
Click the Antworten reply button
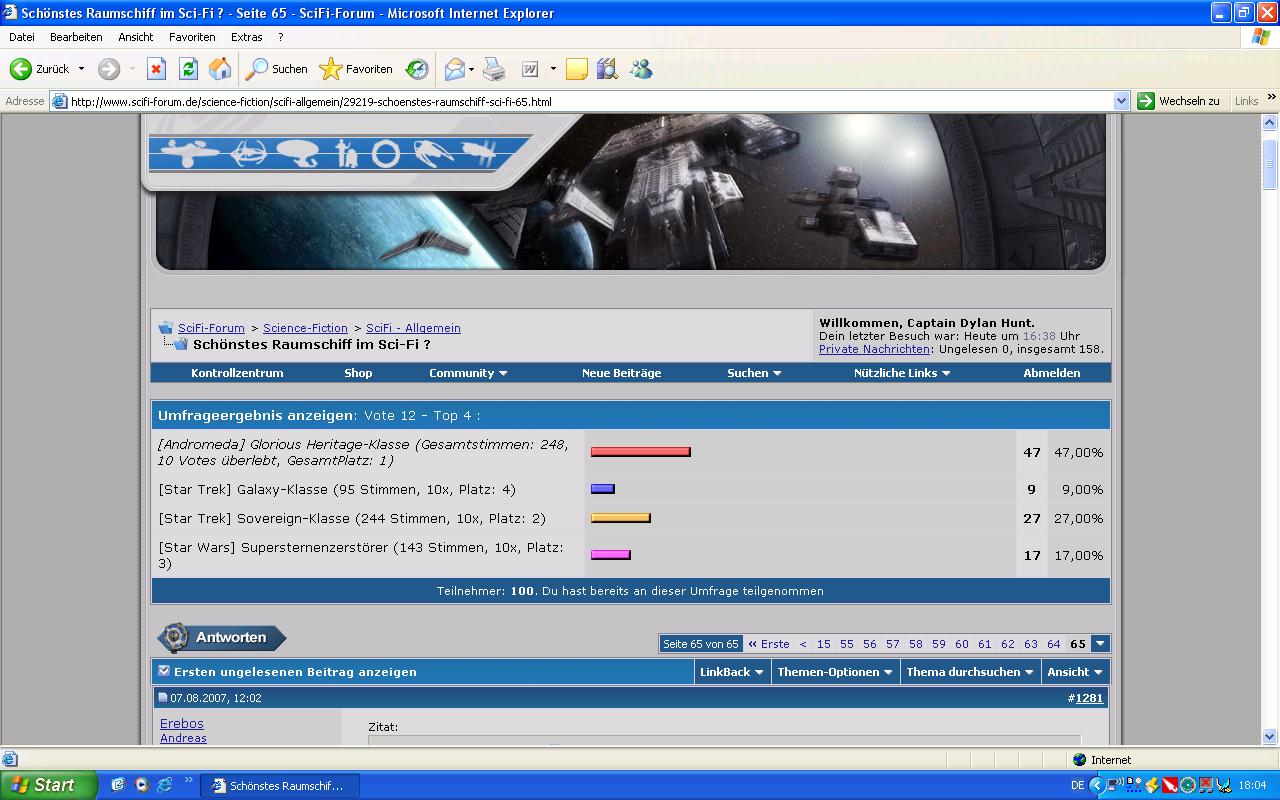222,638
